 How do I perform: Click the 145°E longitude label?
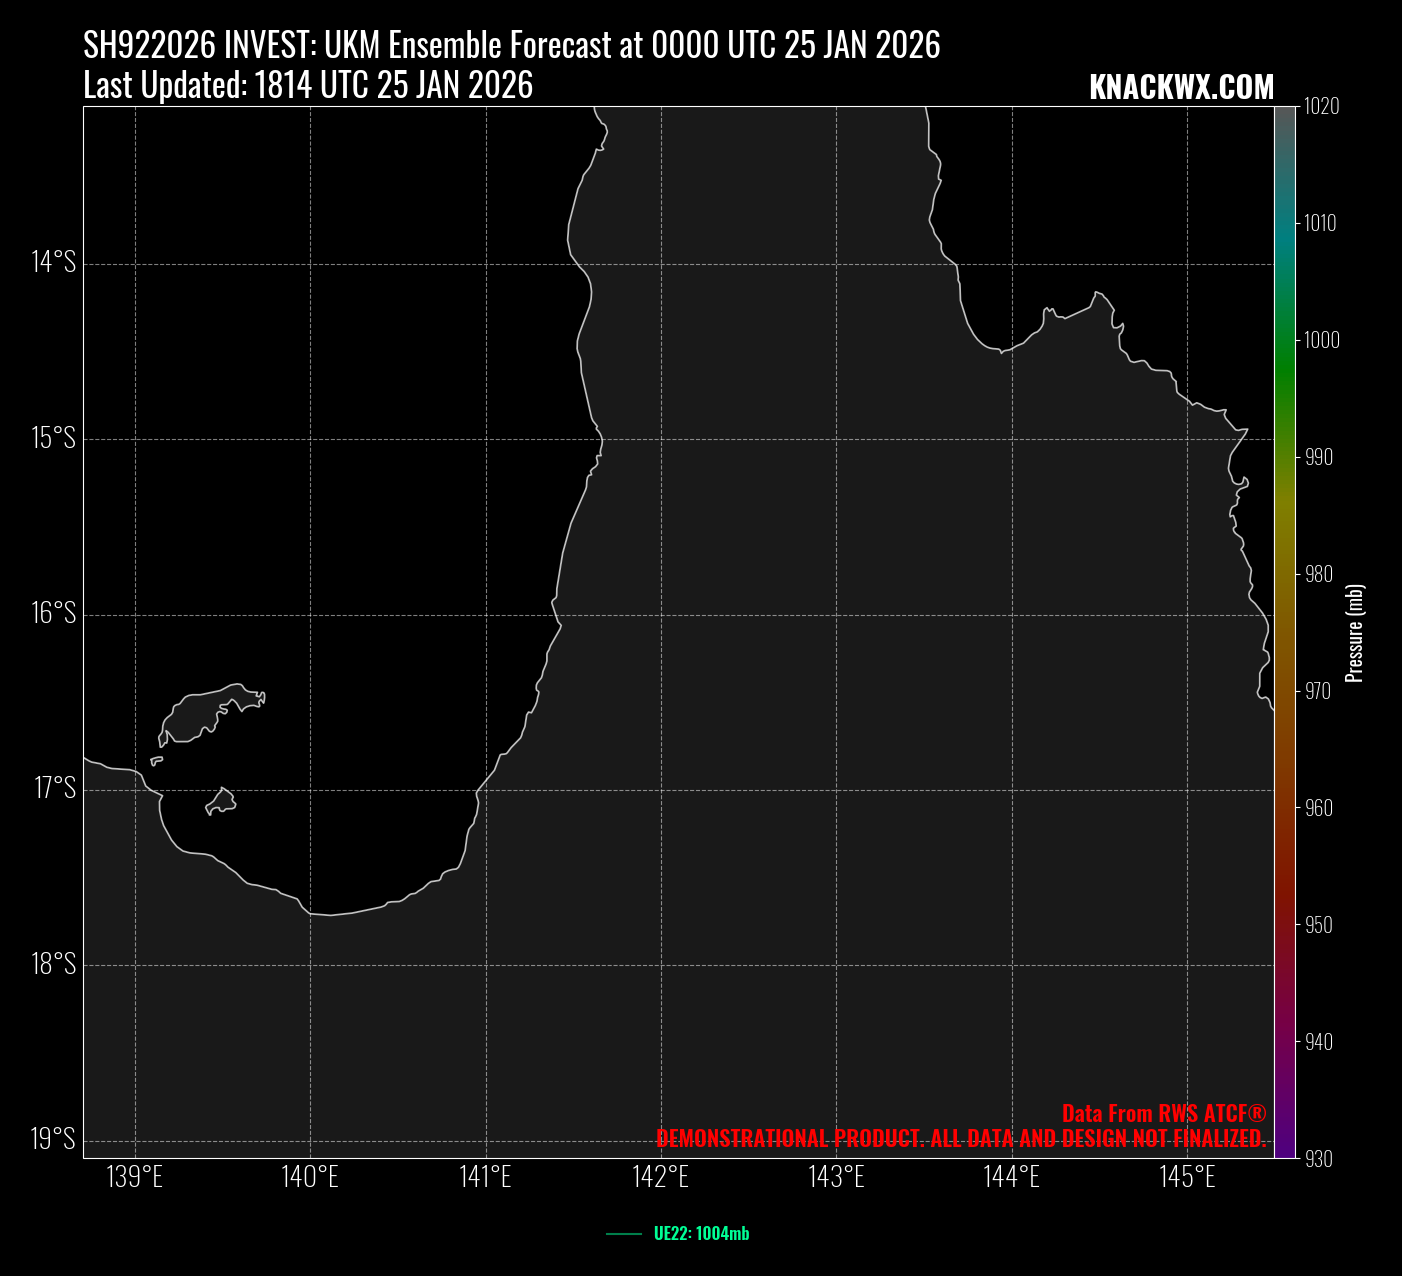(x=1187, y=1177)
